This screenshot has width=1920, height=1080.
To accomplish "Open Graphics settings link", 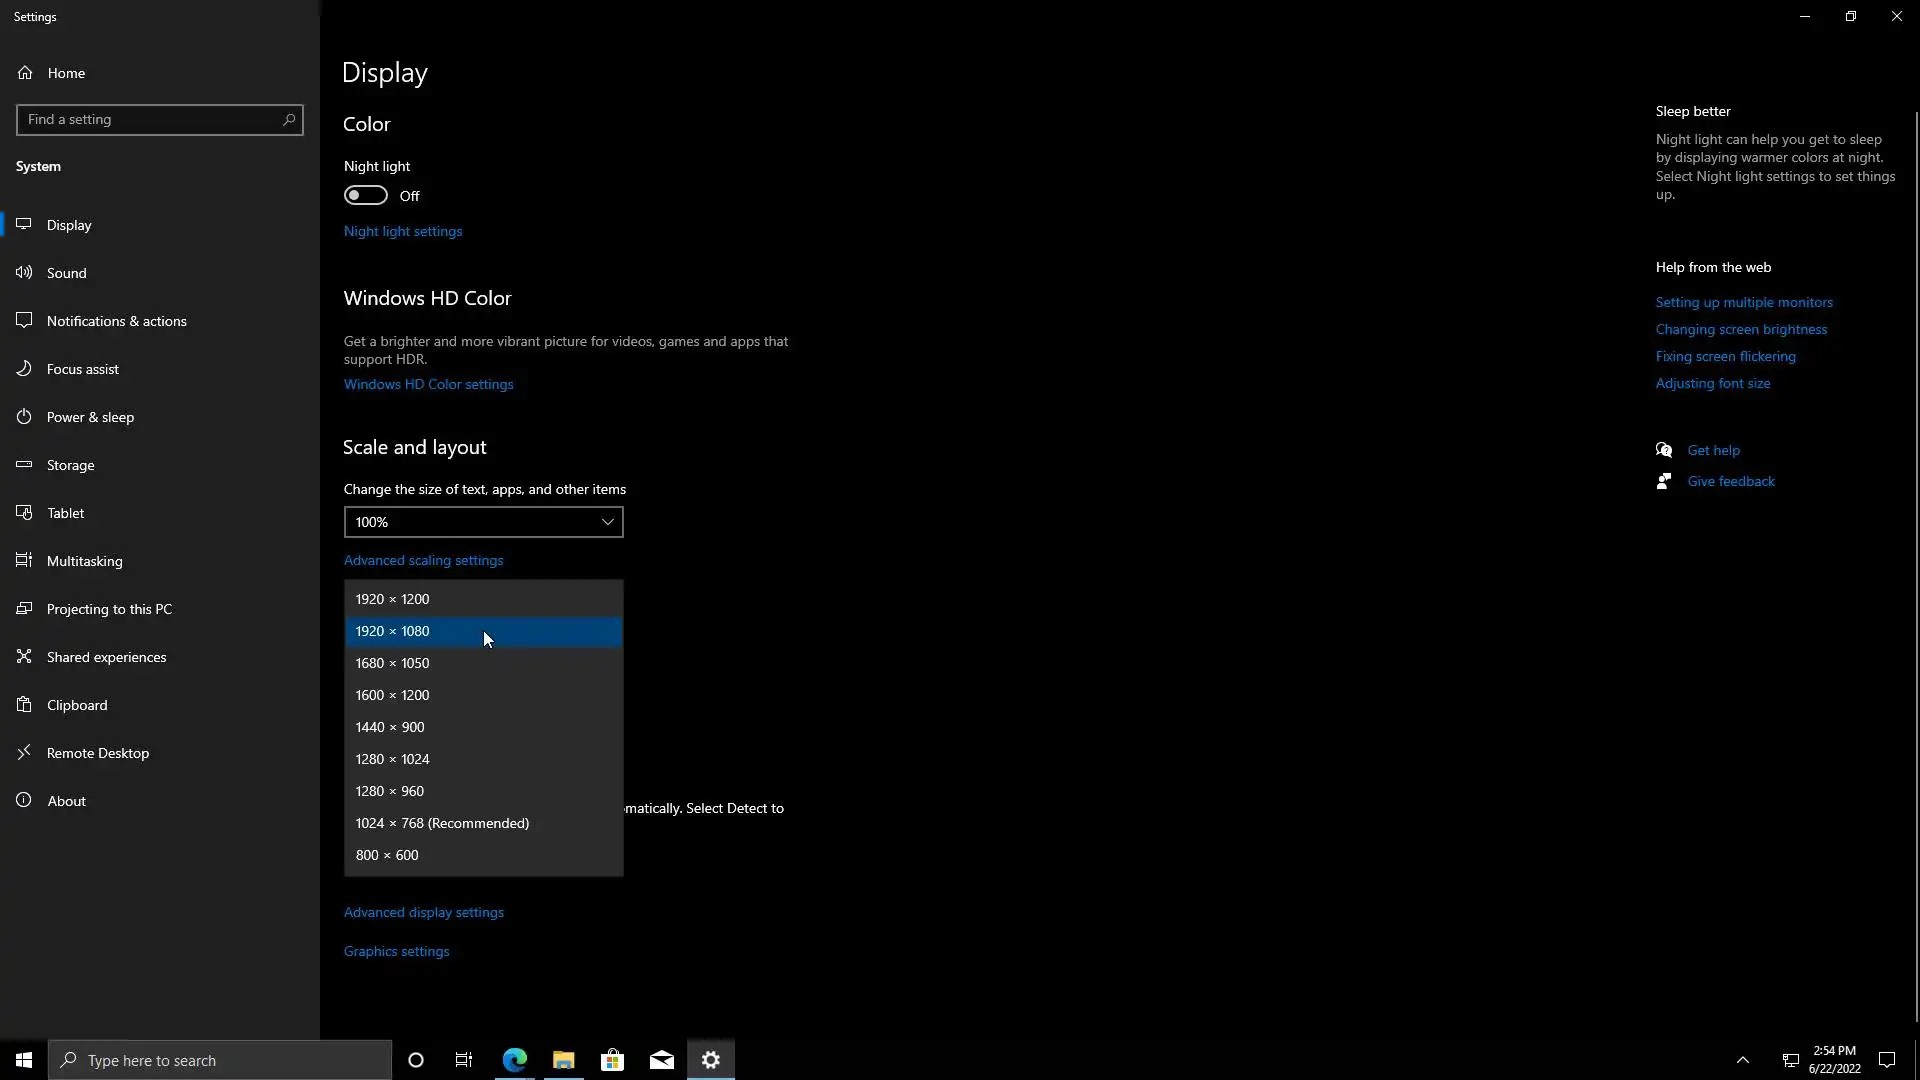I will 396,951.
